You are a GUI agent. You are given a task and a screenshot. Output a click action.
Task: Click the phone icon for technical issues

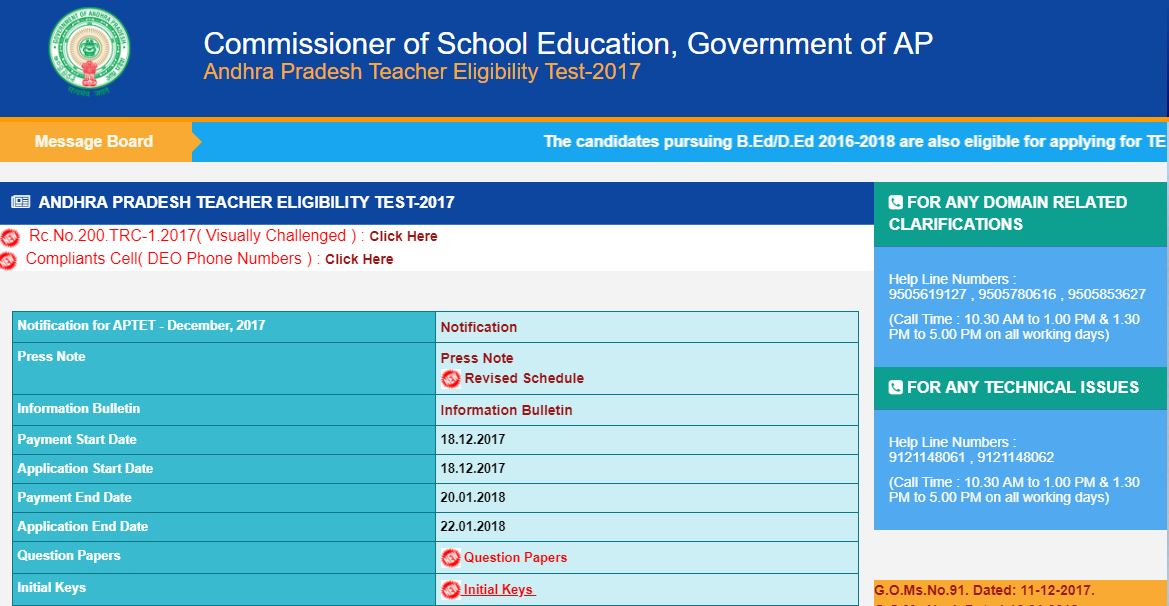click(895, 388)
